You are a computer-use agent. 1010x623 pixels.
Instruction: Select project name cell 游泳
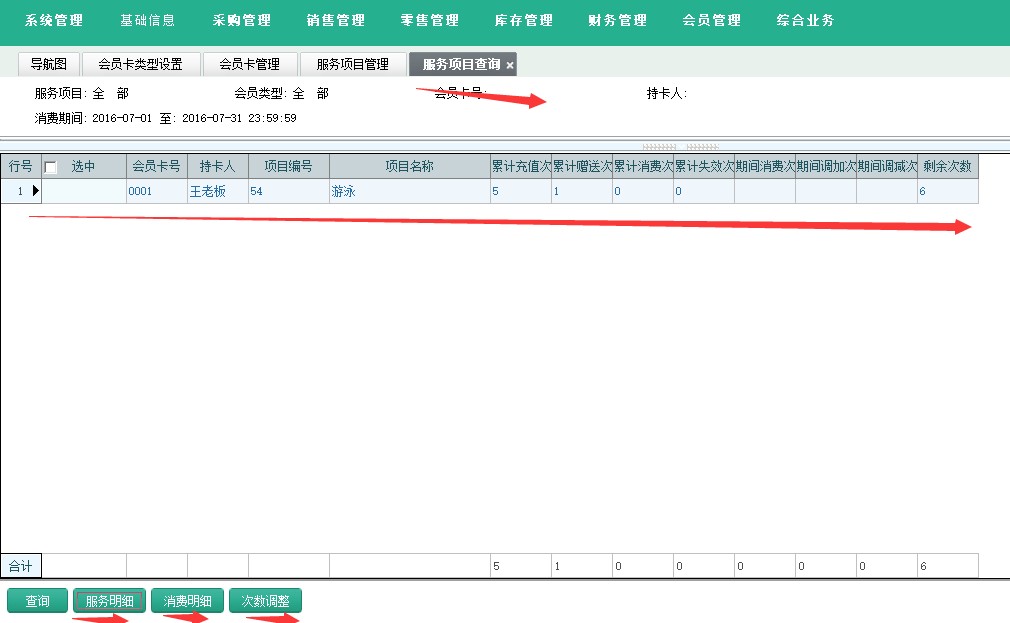(x=410, y=191)
